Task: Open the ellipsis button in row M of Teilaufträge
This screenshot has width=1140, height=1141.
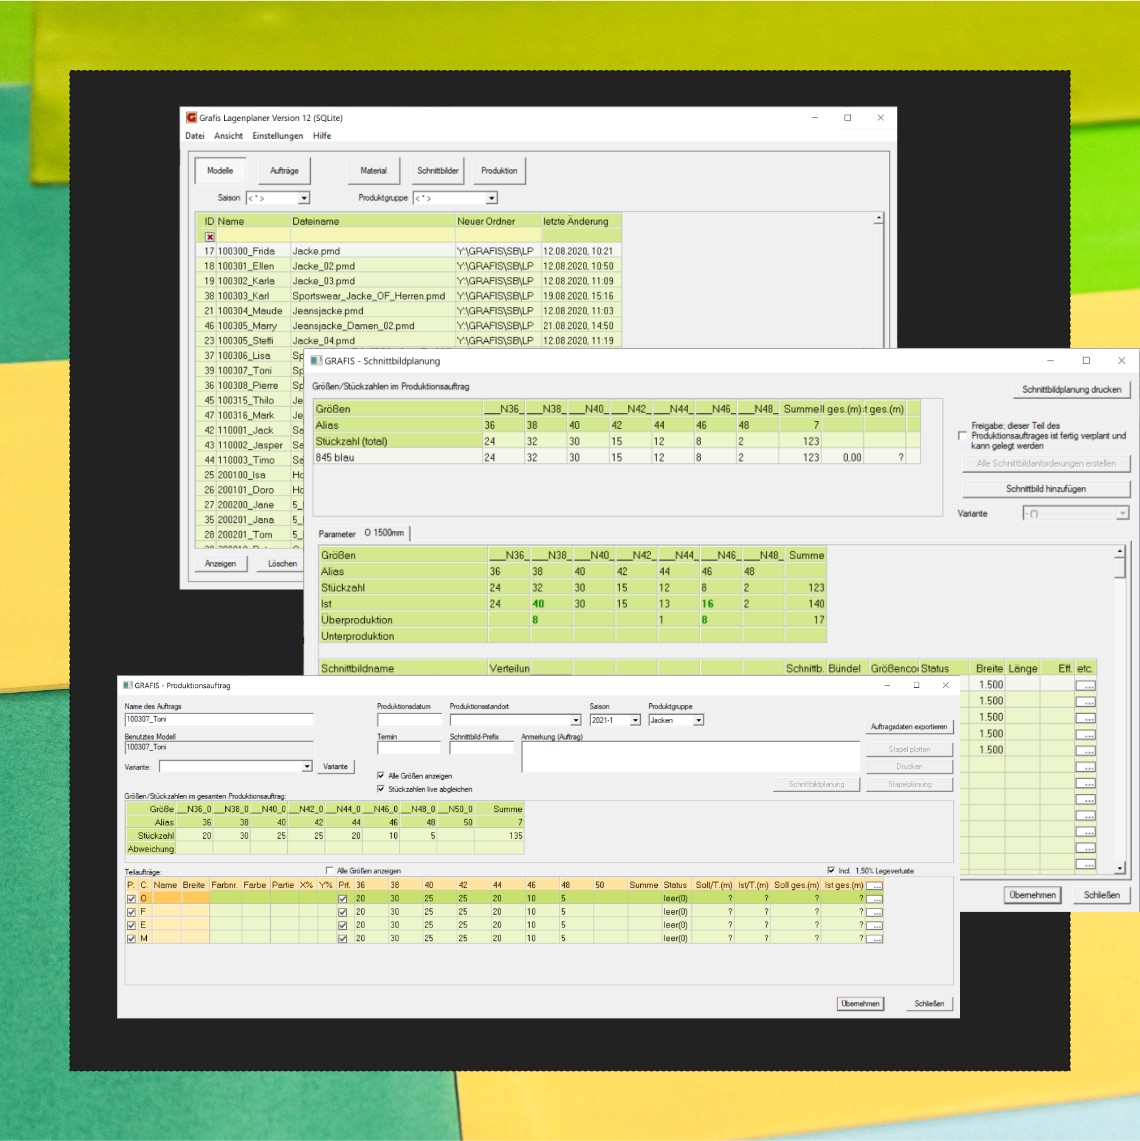Action: pos(874,938)
